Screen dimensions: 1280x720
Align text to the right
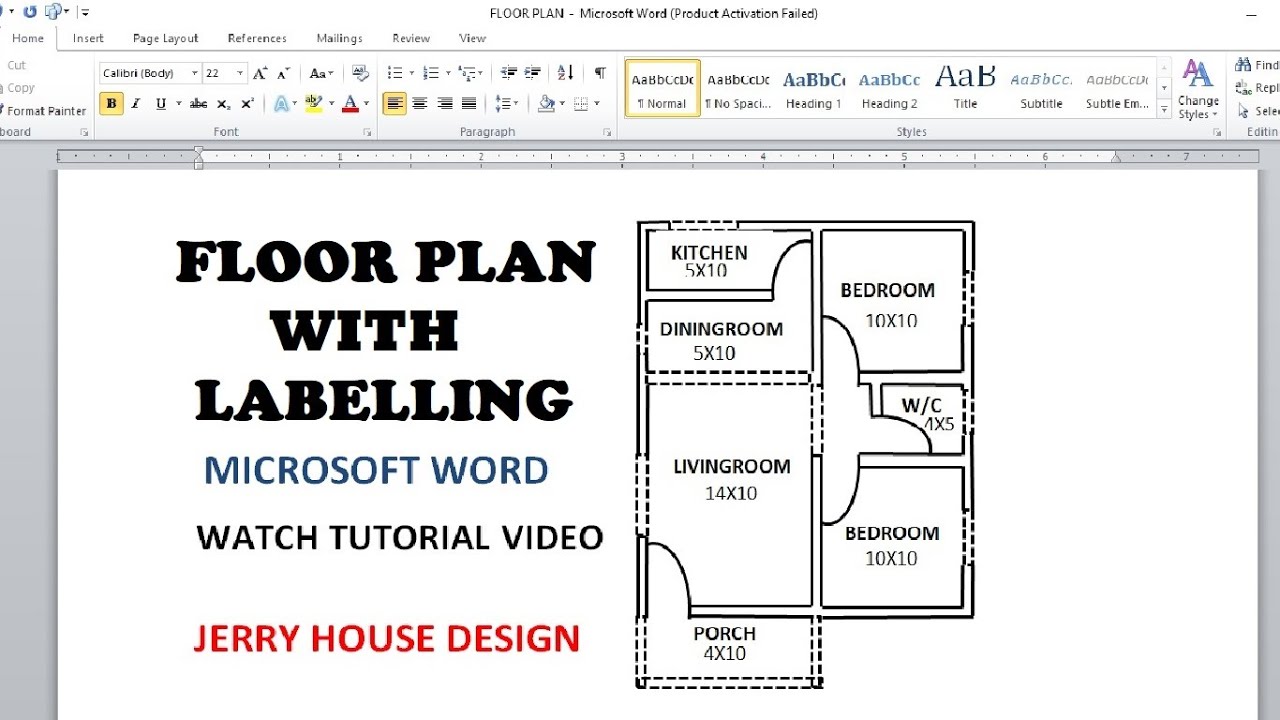click(444, 103)
